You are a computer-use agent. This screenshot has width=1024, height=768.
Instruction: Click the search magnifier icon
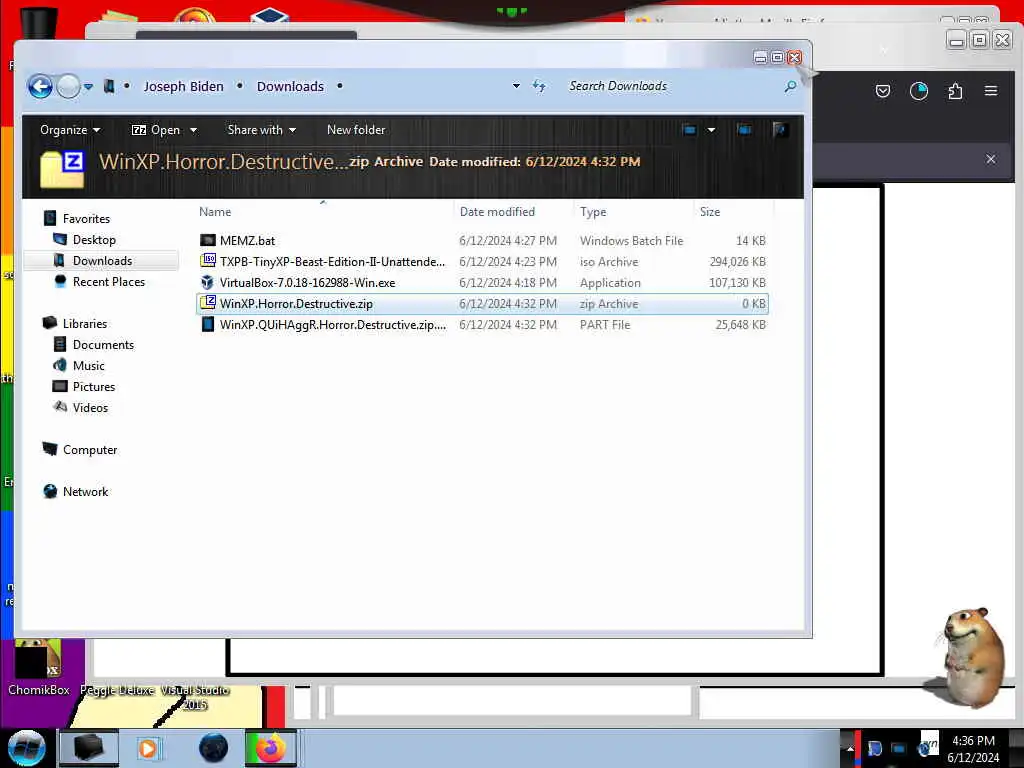point(790,86)
